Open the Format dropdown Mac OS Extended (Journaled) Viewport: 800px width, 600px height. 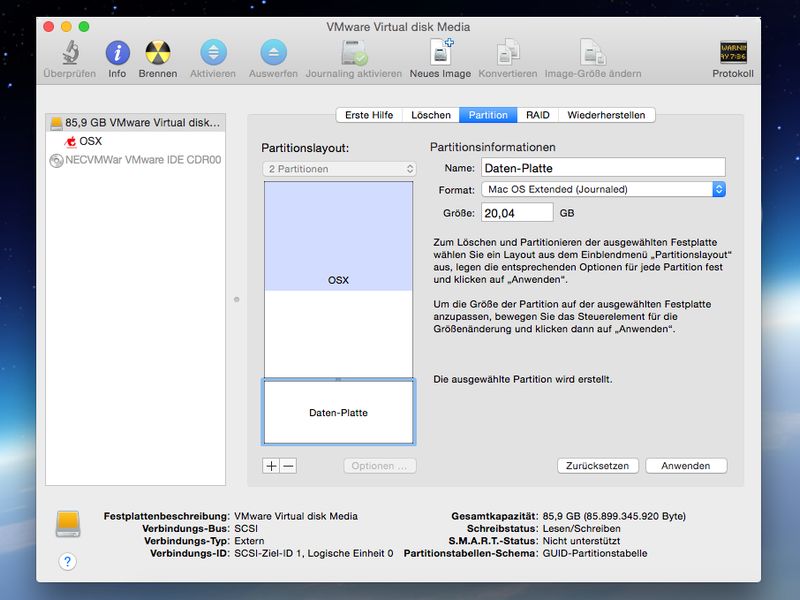604,189
